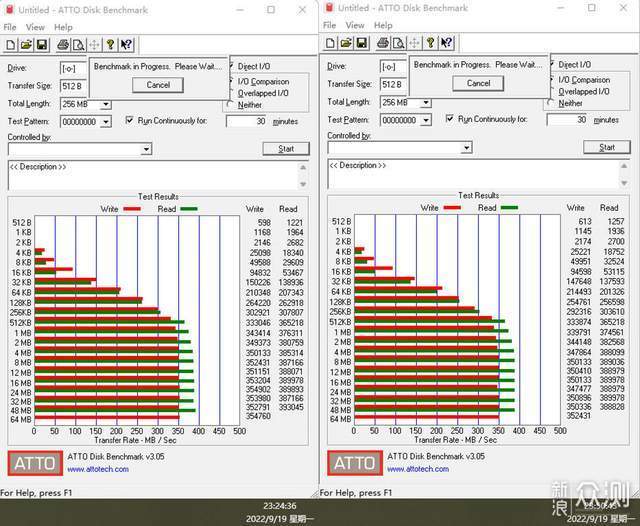Select I/O Comparison radio in left window
This screenshot has width=640, height=526.
231,81
